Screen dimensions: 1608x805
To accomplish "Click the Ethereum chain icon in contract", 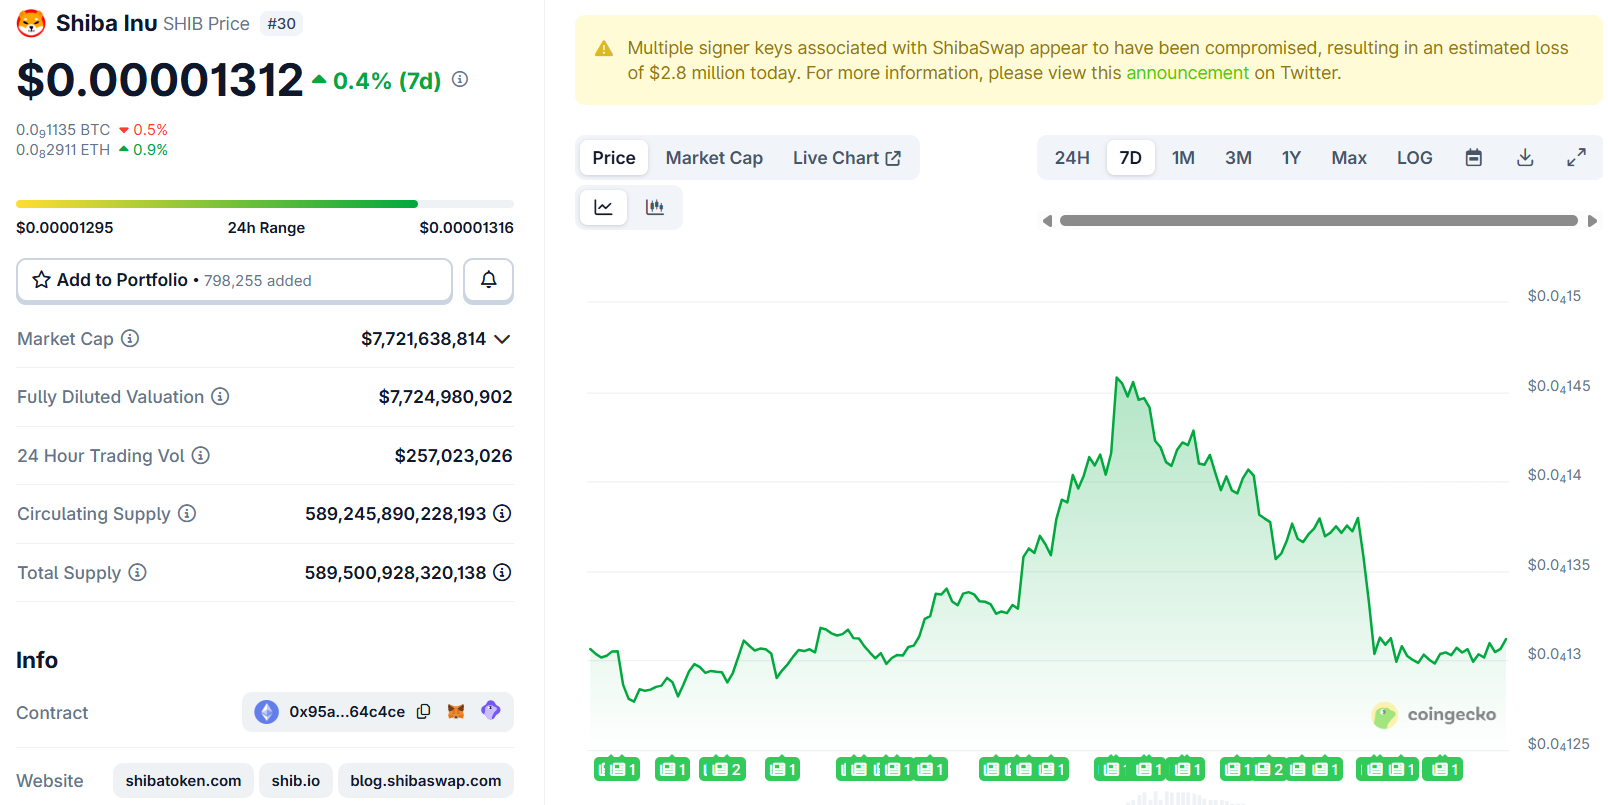I will click(266, 712).
